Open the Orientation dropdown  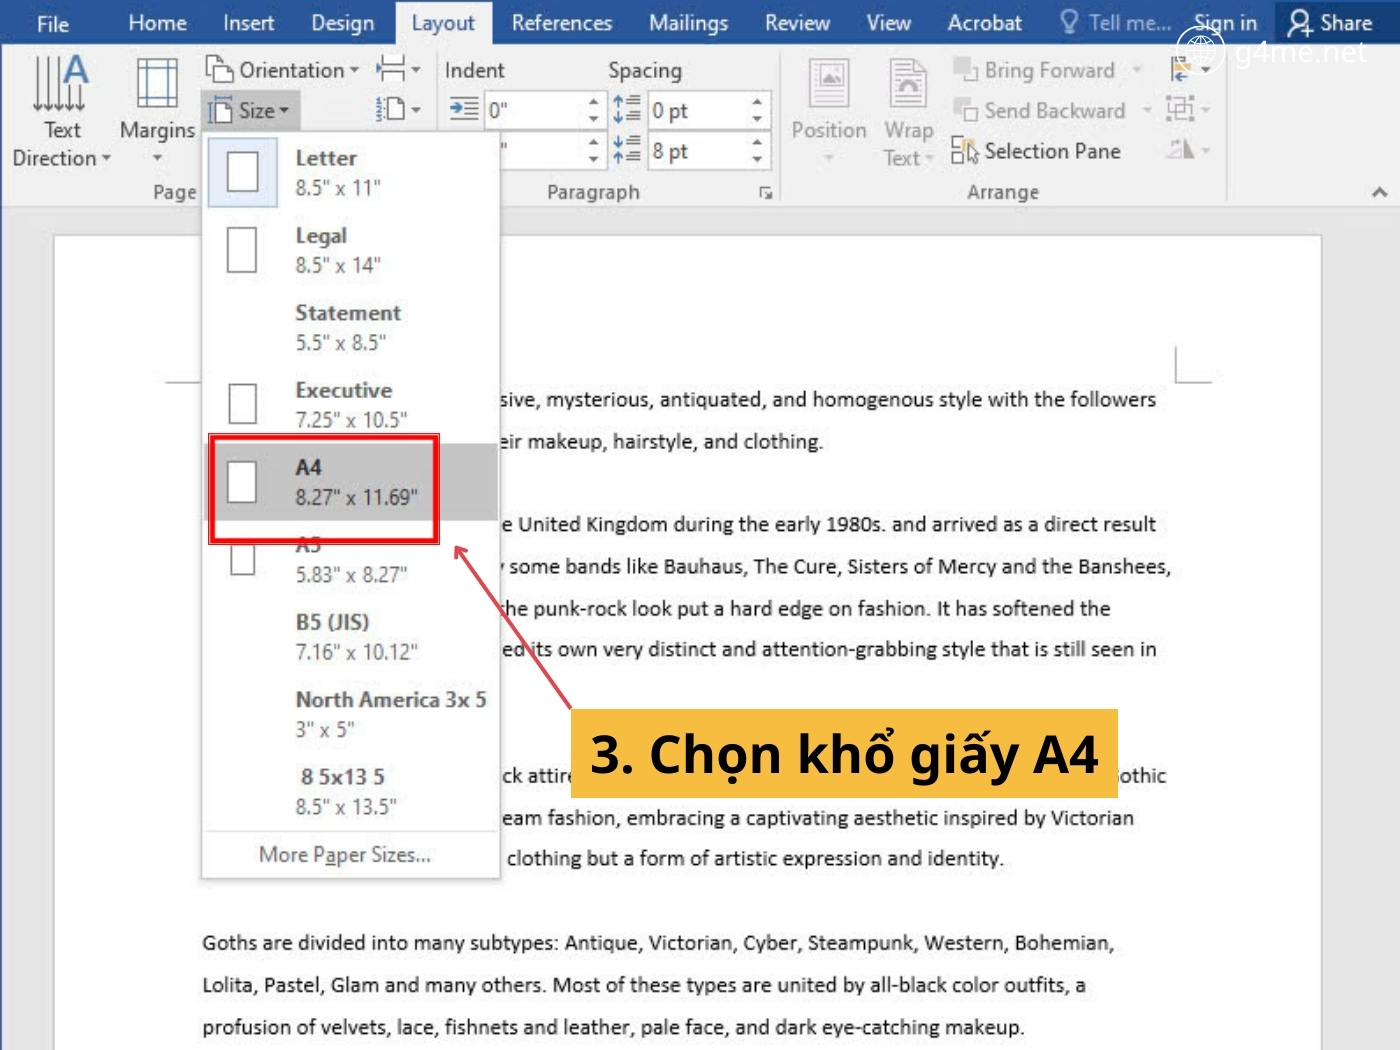(x=283, y=70)
